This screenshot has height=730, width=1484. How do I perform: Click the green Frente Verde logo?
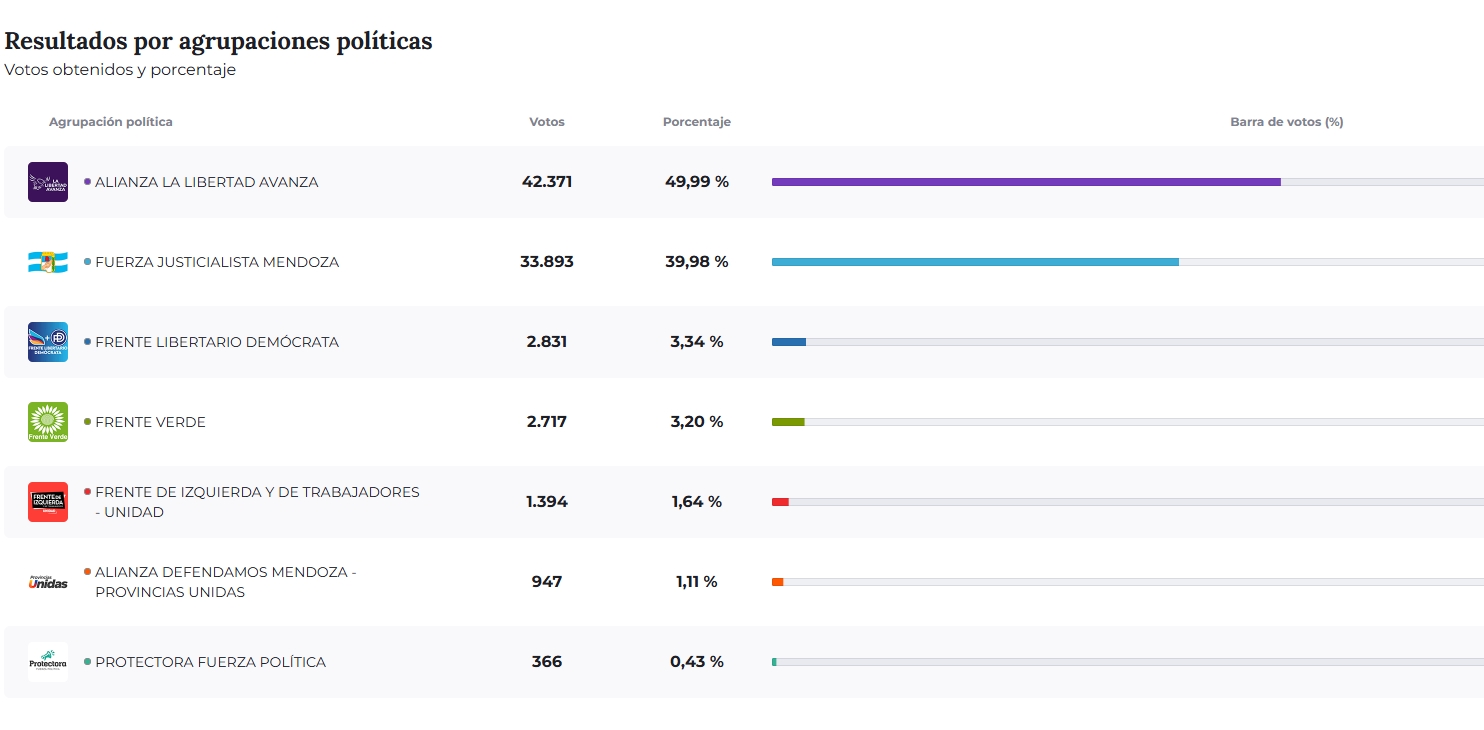point(48,422)
